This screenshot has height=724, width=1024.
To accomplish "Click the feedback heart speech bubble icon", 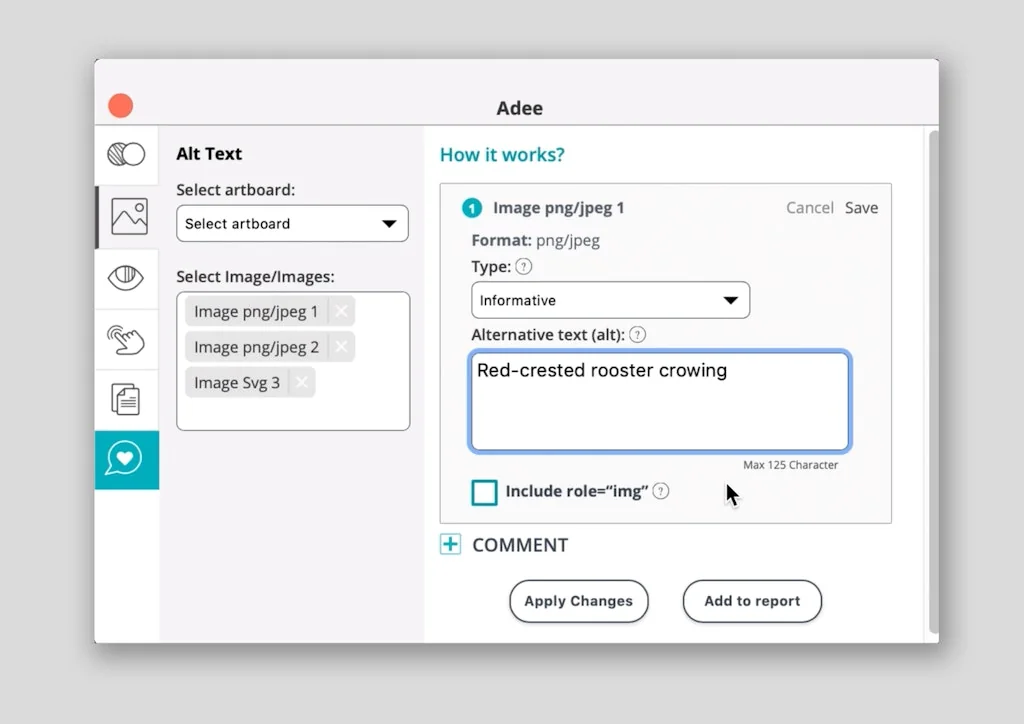I will tap(126, 459).
